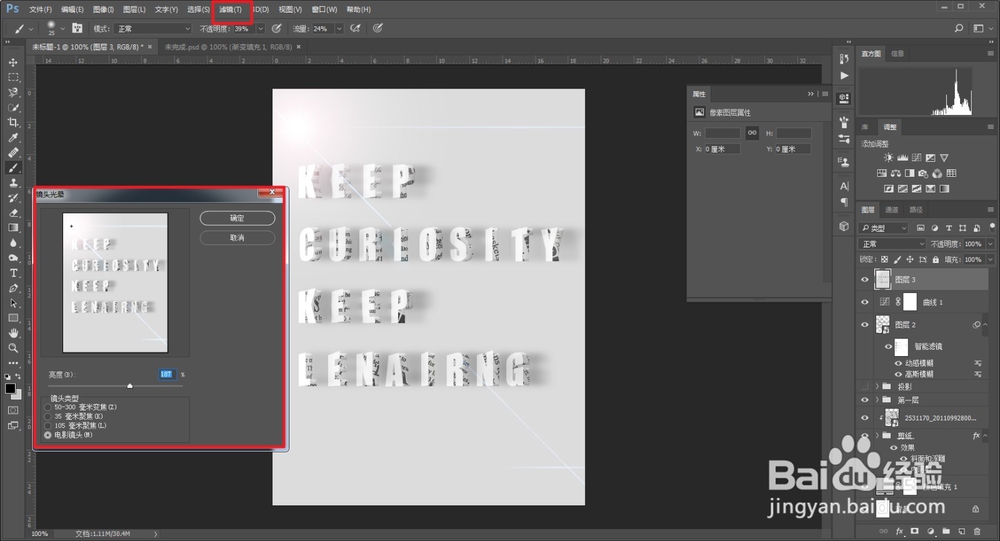The image size is (1000, 541).
Task: Add a Photo Filter adjustment
Action: point(923,173)
